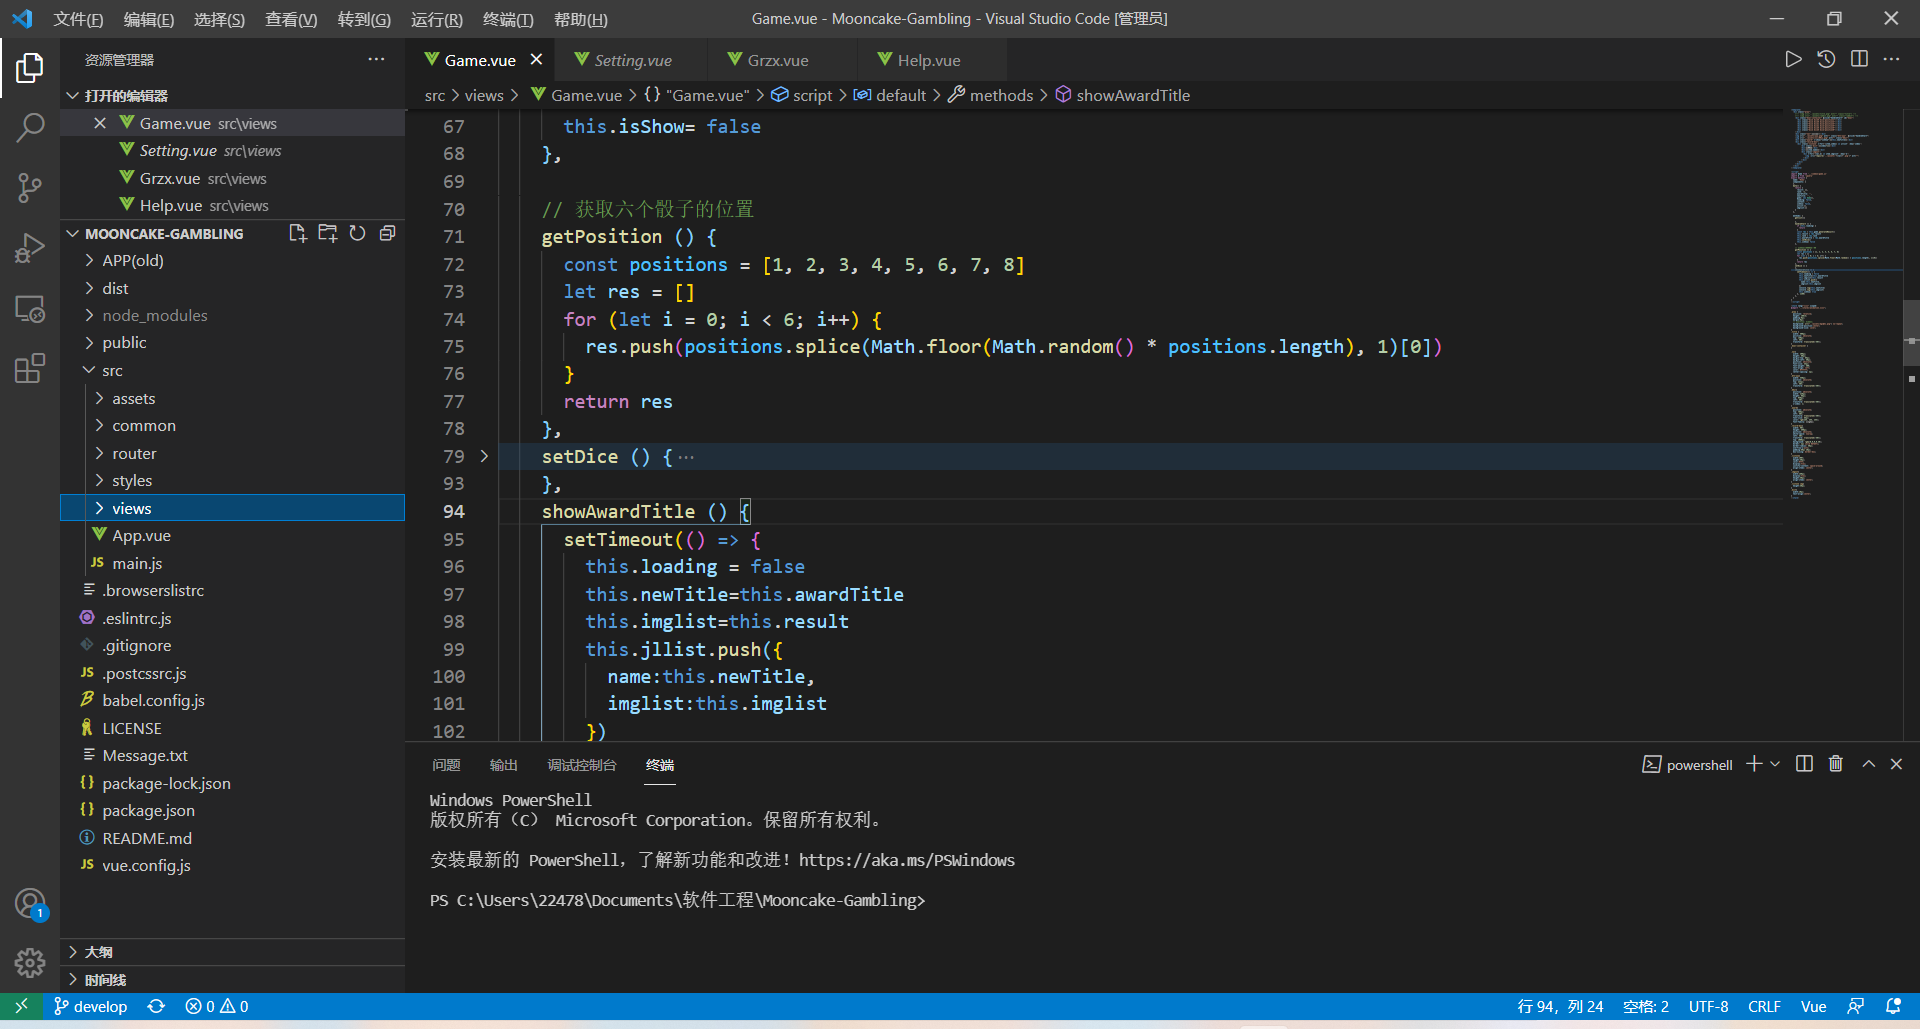Refresh the MOONCAKE-GAMBLING explorer tree
1920x1029 pixels.
pos(357,233)
